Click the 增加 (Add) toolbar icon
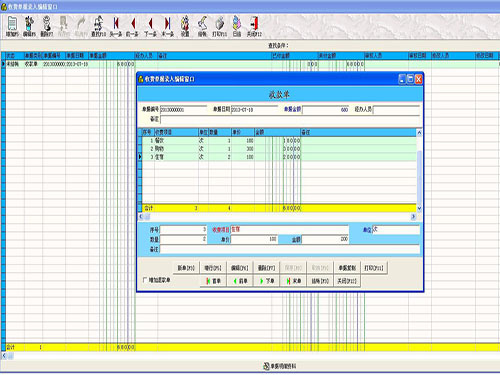This screenshot has height=375, width=500. [12, 26]
